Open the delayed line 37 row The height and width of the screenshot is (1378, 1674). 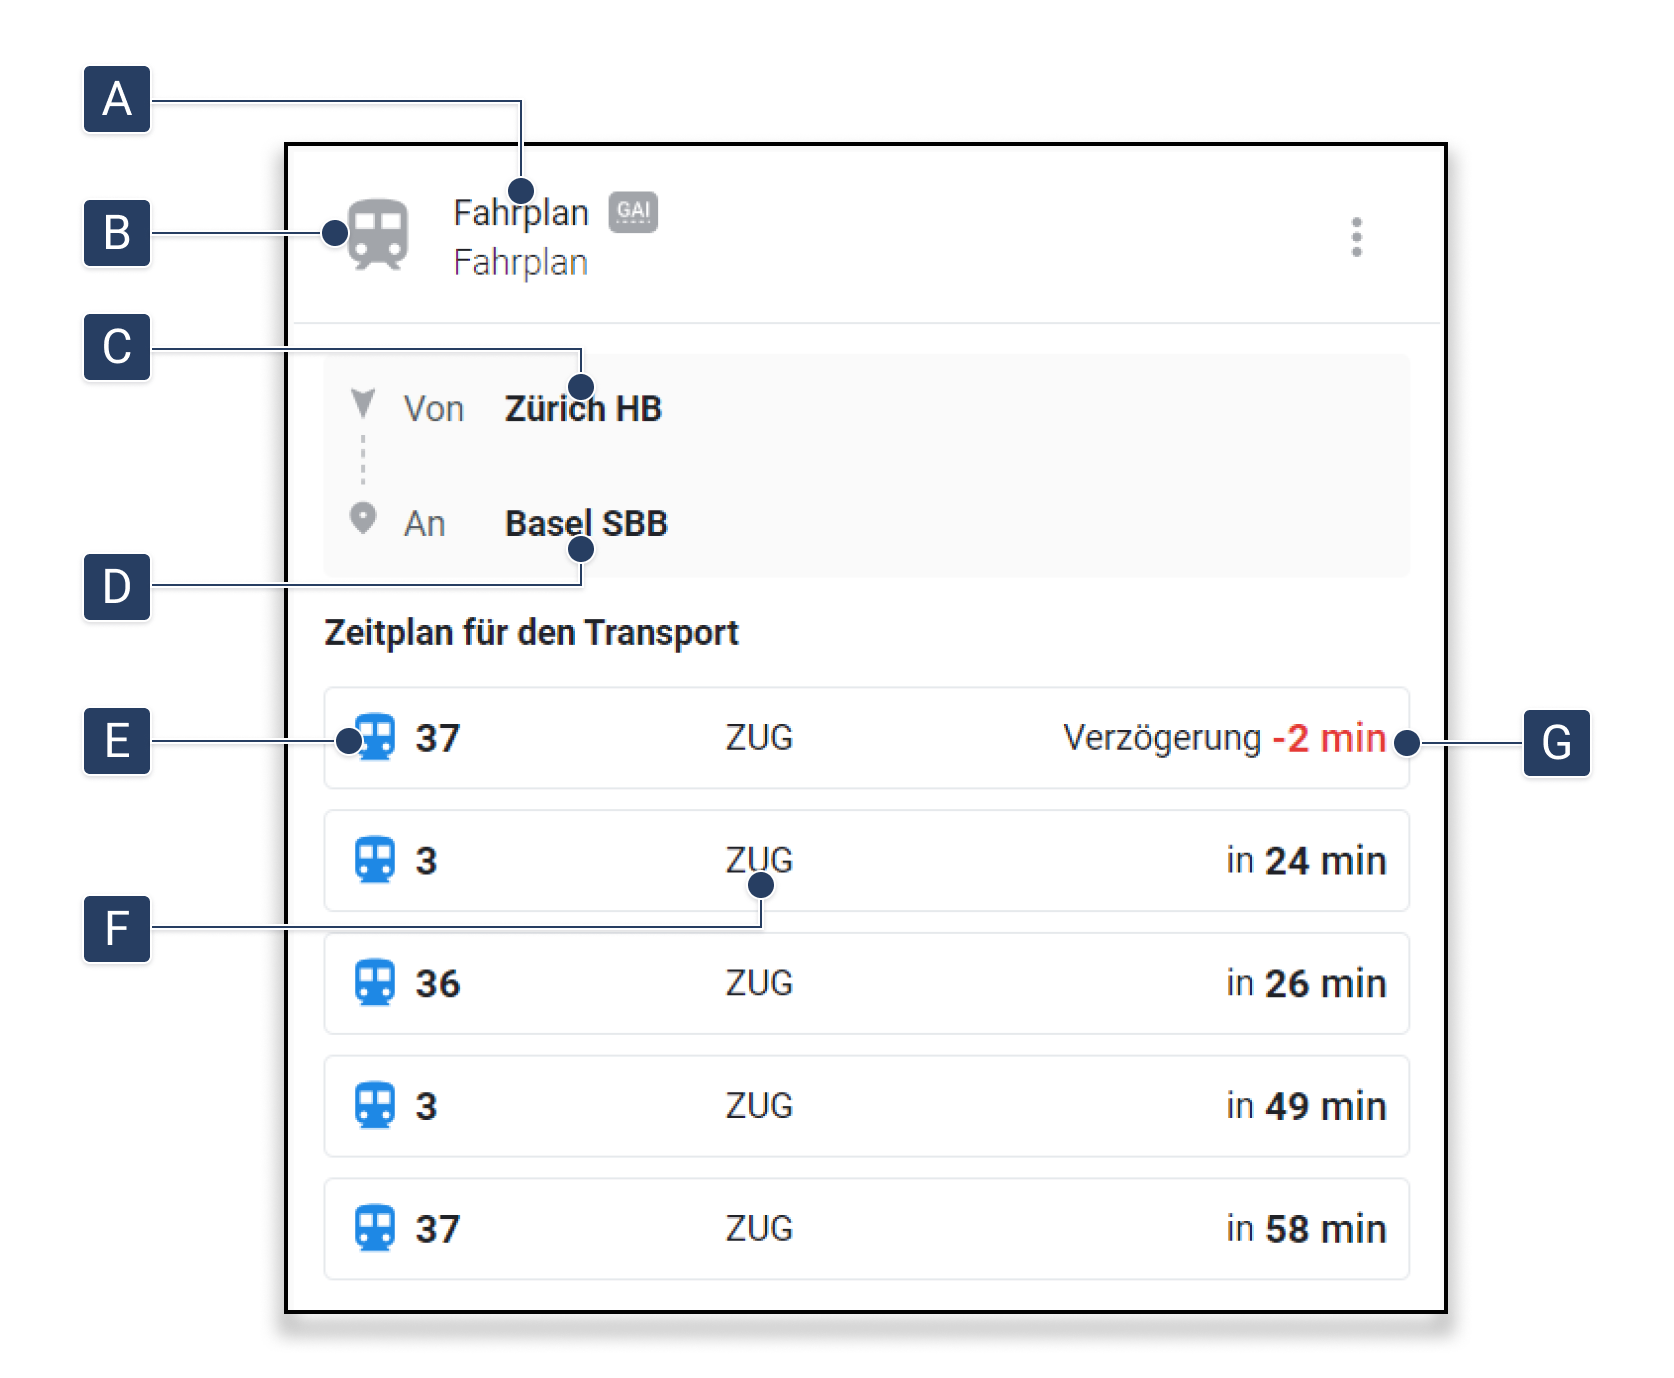point(866,738)
